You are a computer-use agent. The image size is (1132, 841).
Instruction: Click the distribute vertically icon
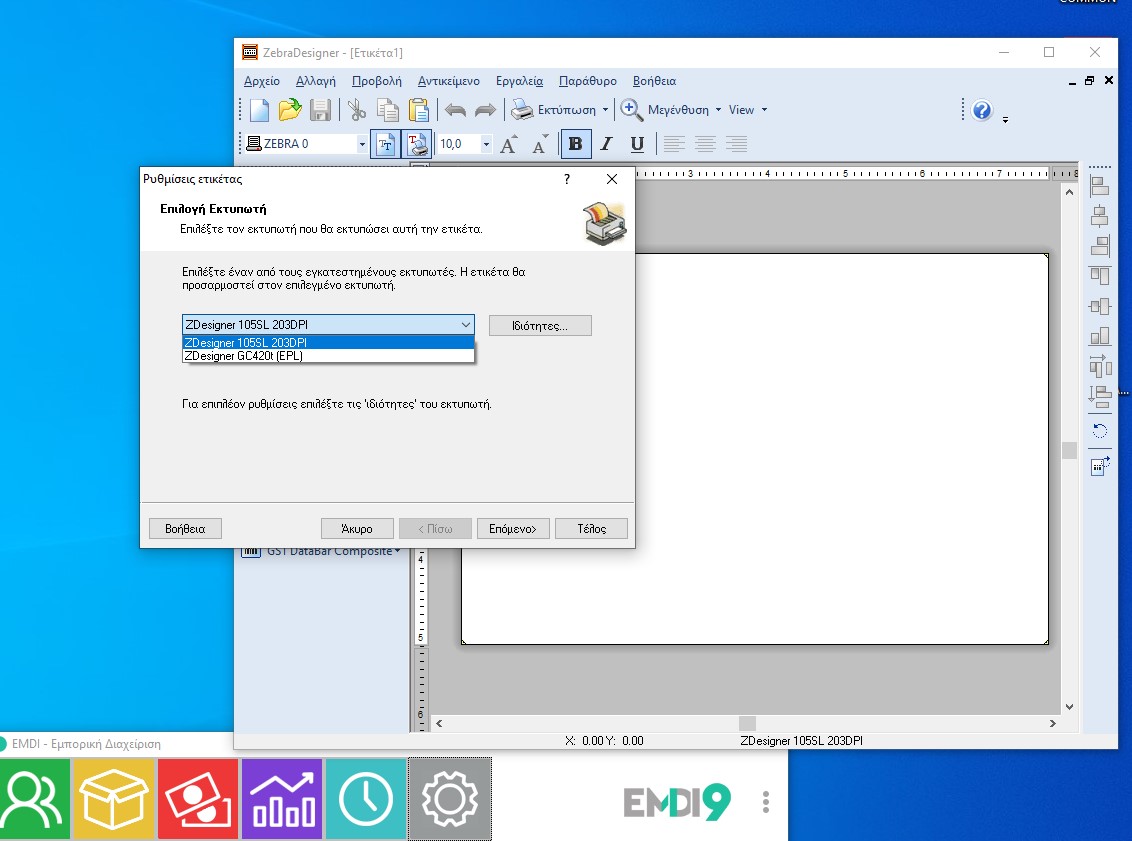[1100, 396]
